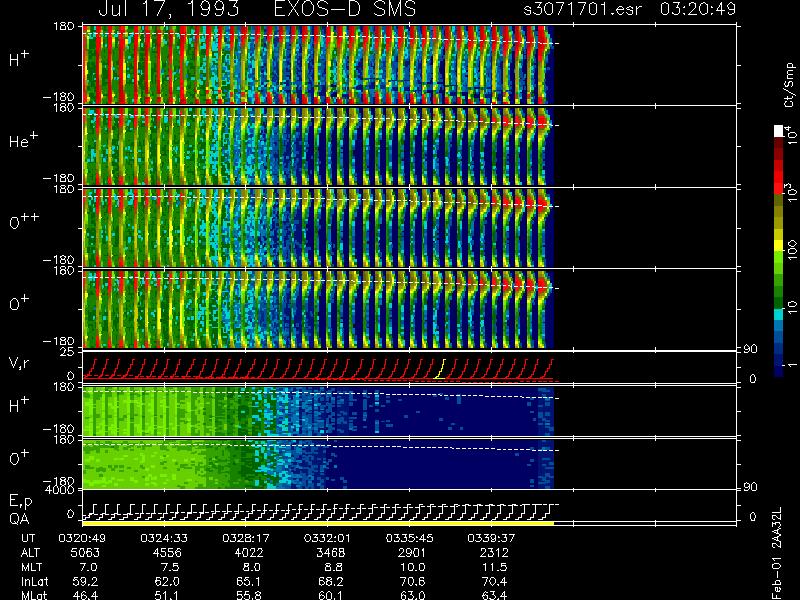The width and height of the screenshot is (800, 600).
Task: Click InLat value '59.2'
Action: [85, 581]
